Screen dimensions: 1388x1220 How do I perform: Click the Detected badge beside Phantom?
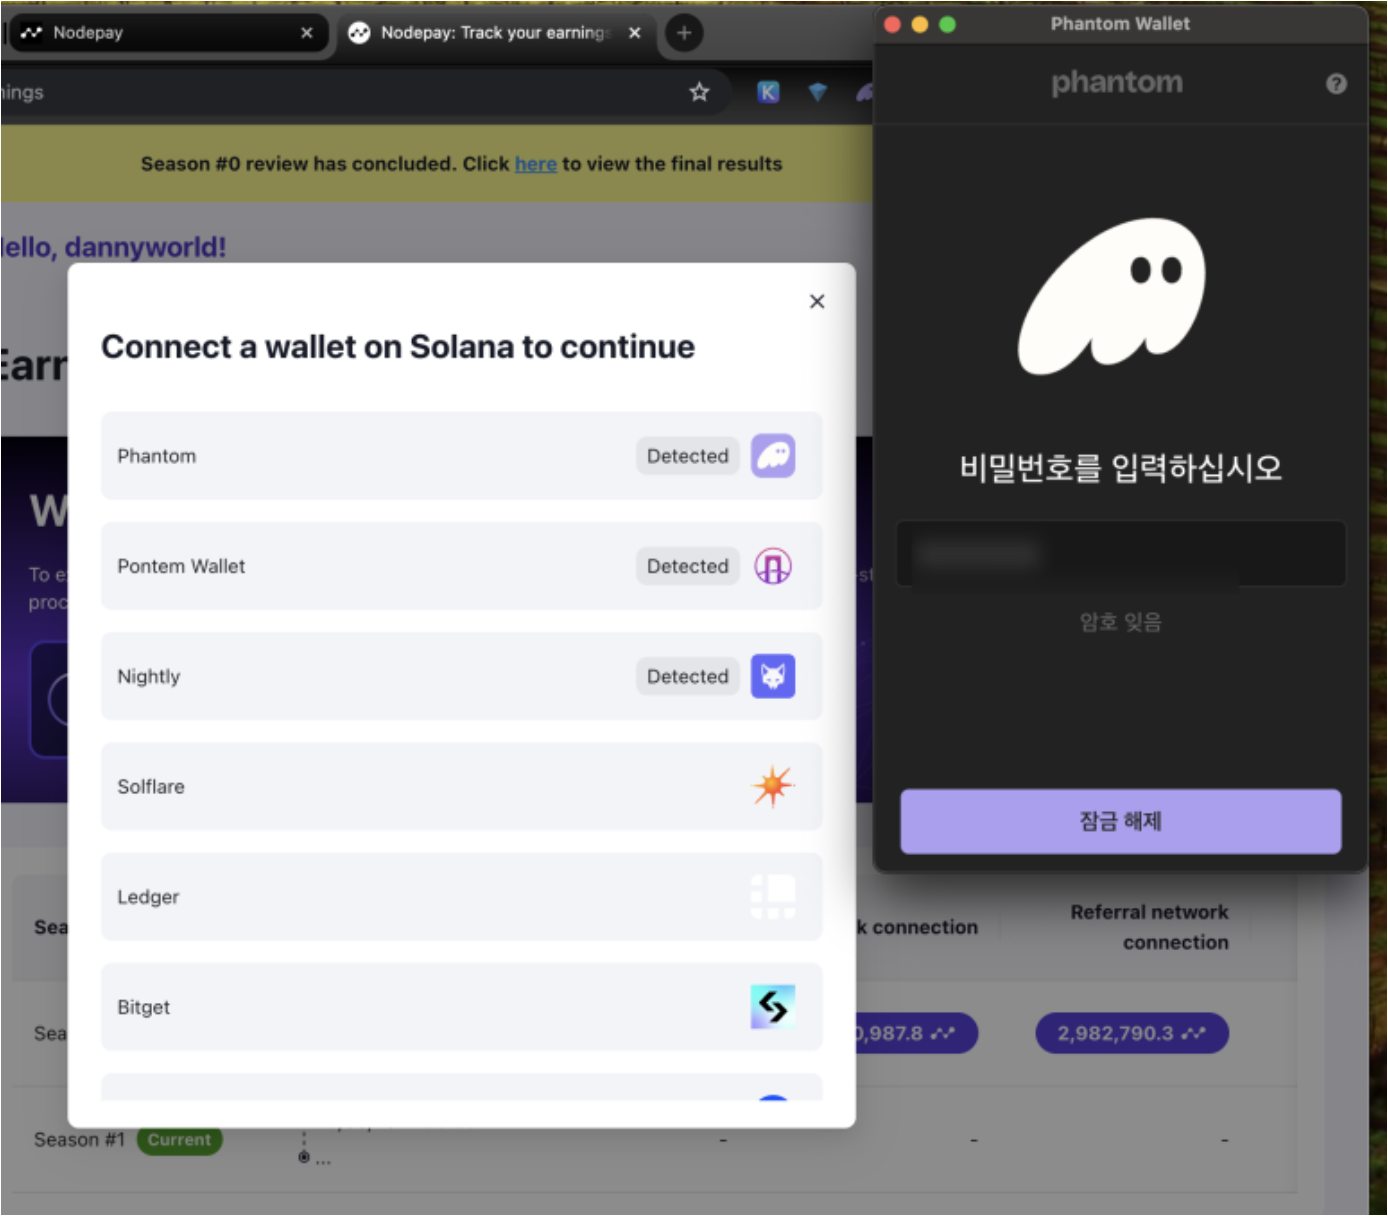click(x=688, y=456)
